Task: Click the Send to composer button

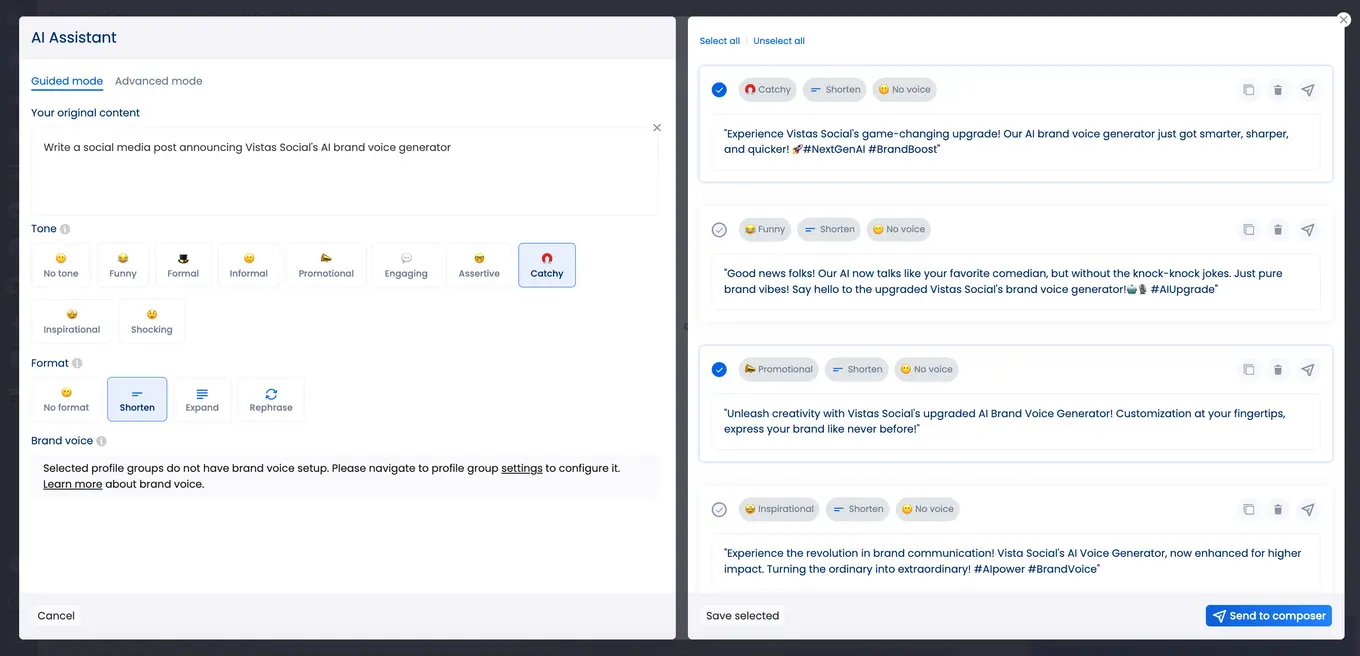Action: pos(1268,616)
